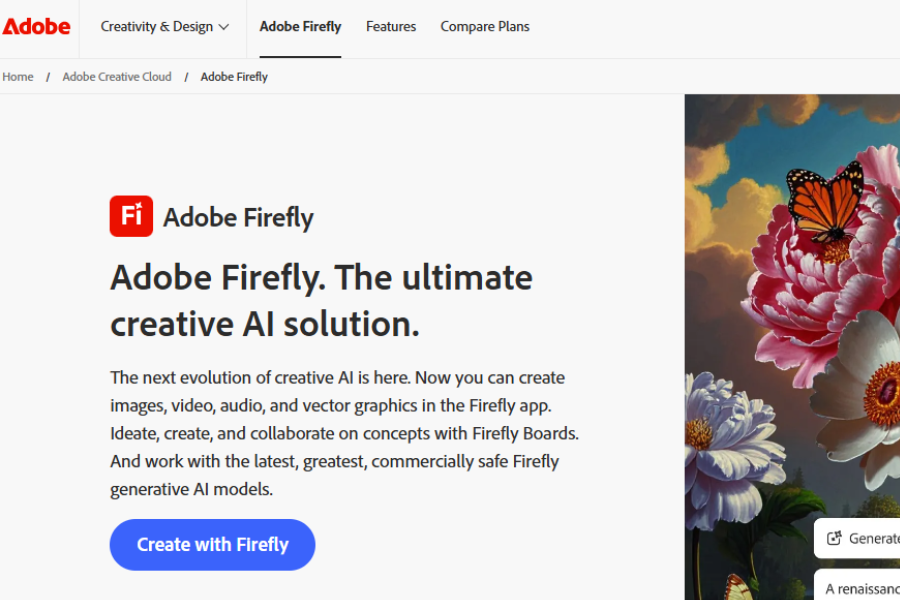Click the text 'The next evolution of creative AI'
This screenshot has width=900, height=600.
click(232, 377)
